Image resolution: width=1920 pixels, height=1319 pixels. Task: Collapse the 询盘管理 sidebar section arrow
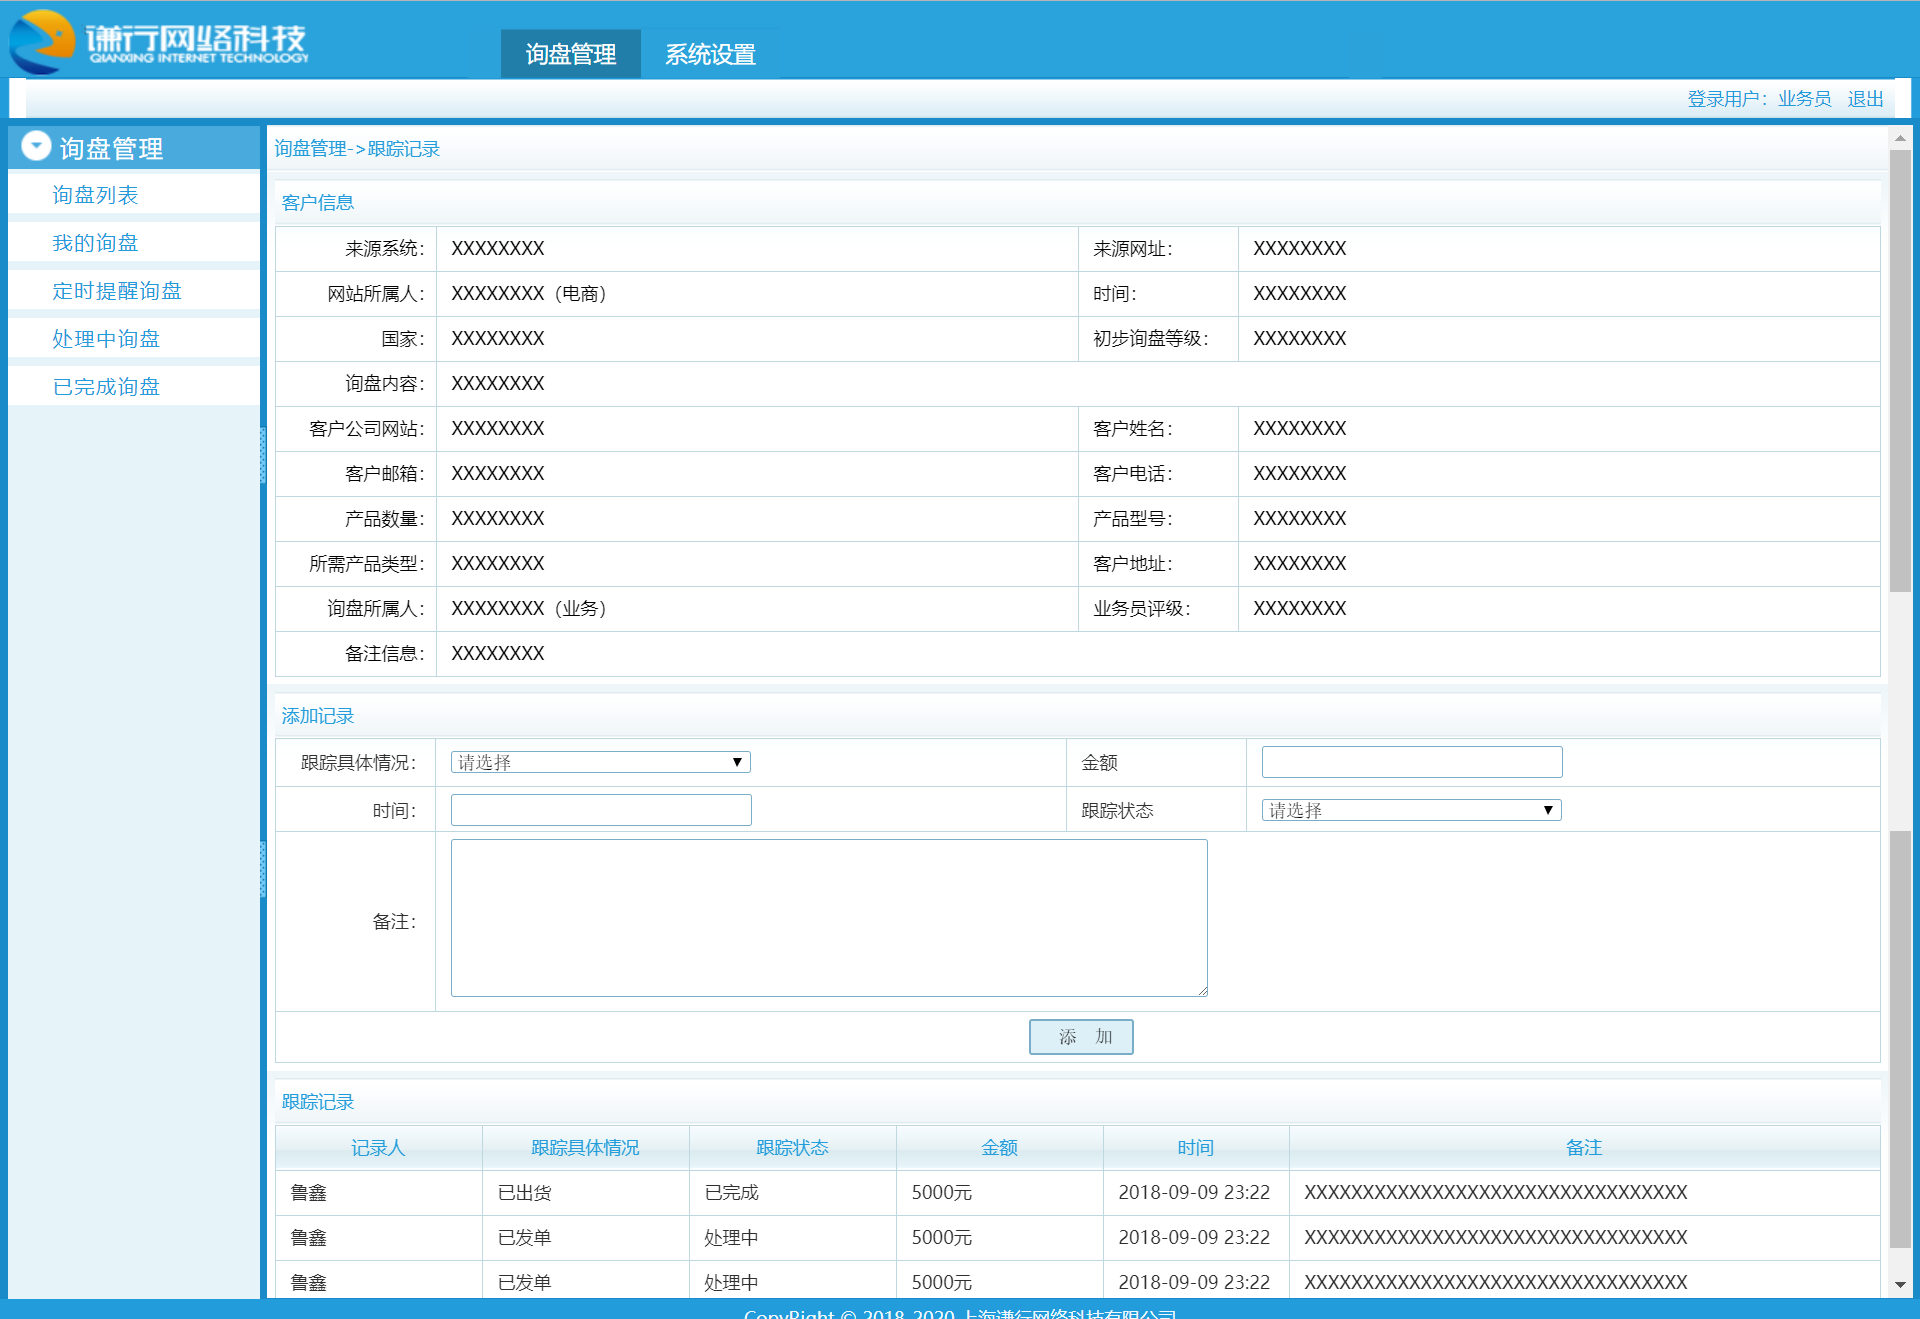pyautogui.click(x=36, y=146)
